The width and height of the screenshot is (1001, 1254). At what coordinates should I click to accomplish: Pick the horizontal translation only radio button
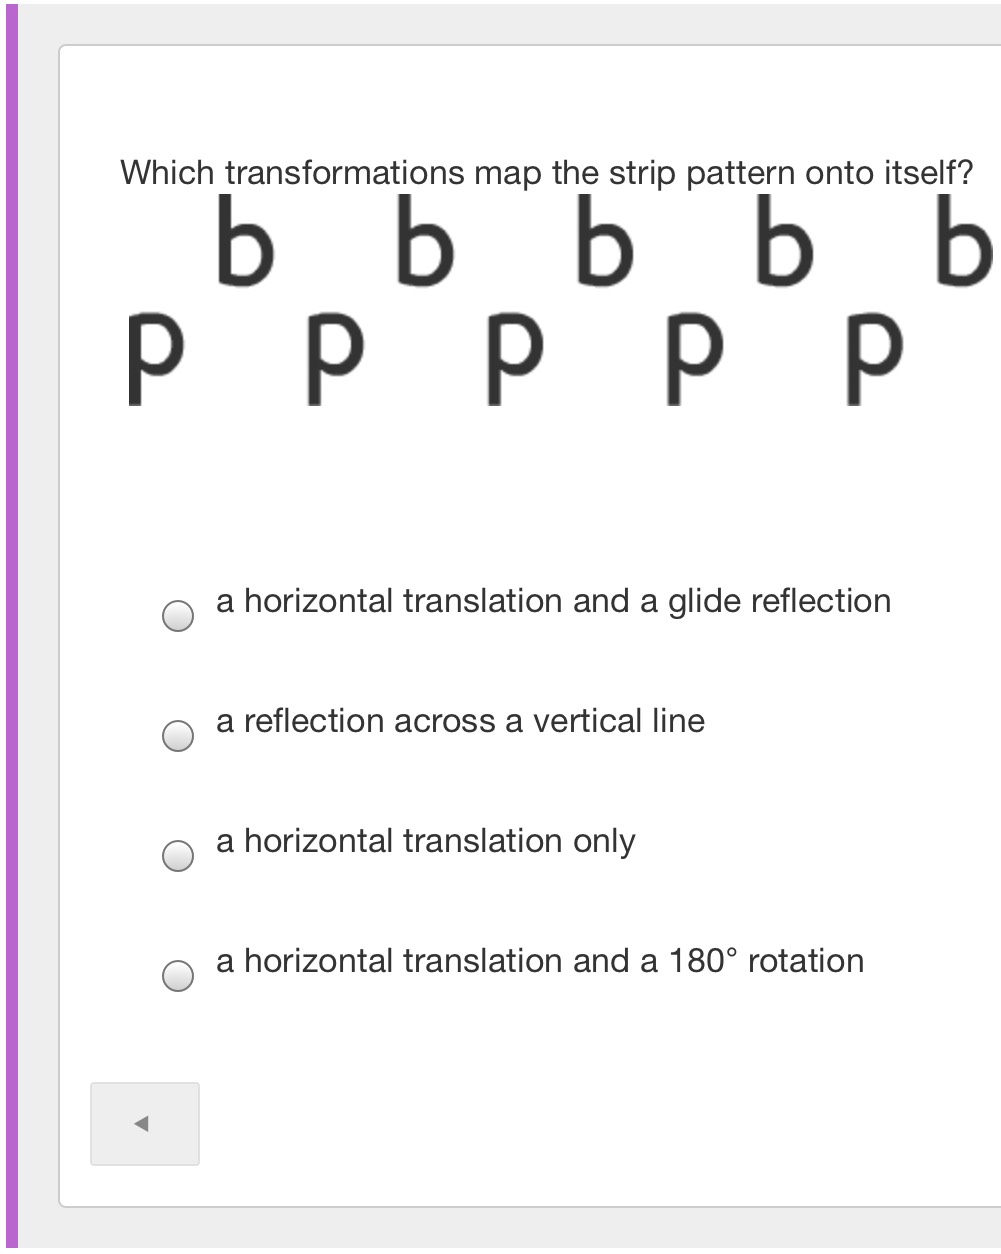tap(178, 856)
